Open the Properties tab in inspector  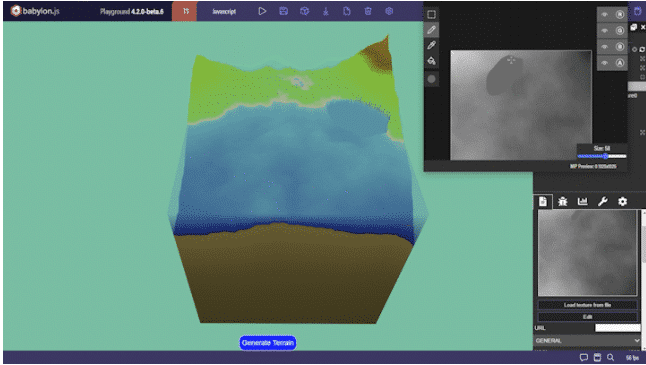(543, 201)
